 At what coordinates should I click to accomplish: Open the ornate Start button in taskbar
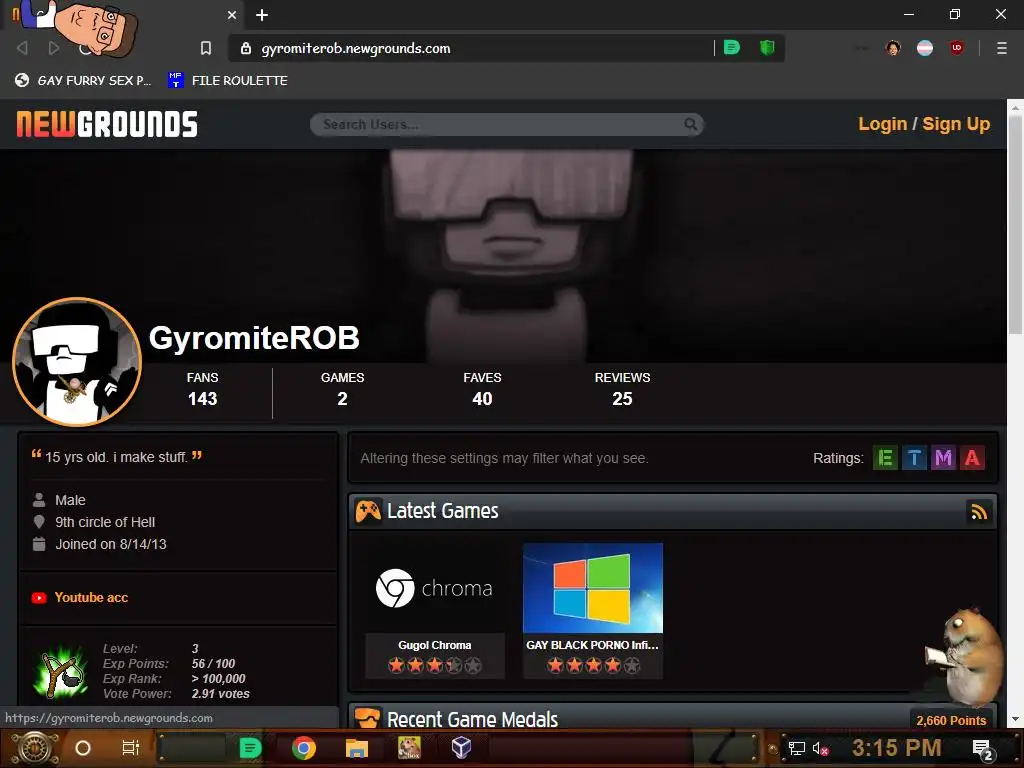[33, 748]
